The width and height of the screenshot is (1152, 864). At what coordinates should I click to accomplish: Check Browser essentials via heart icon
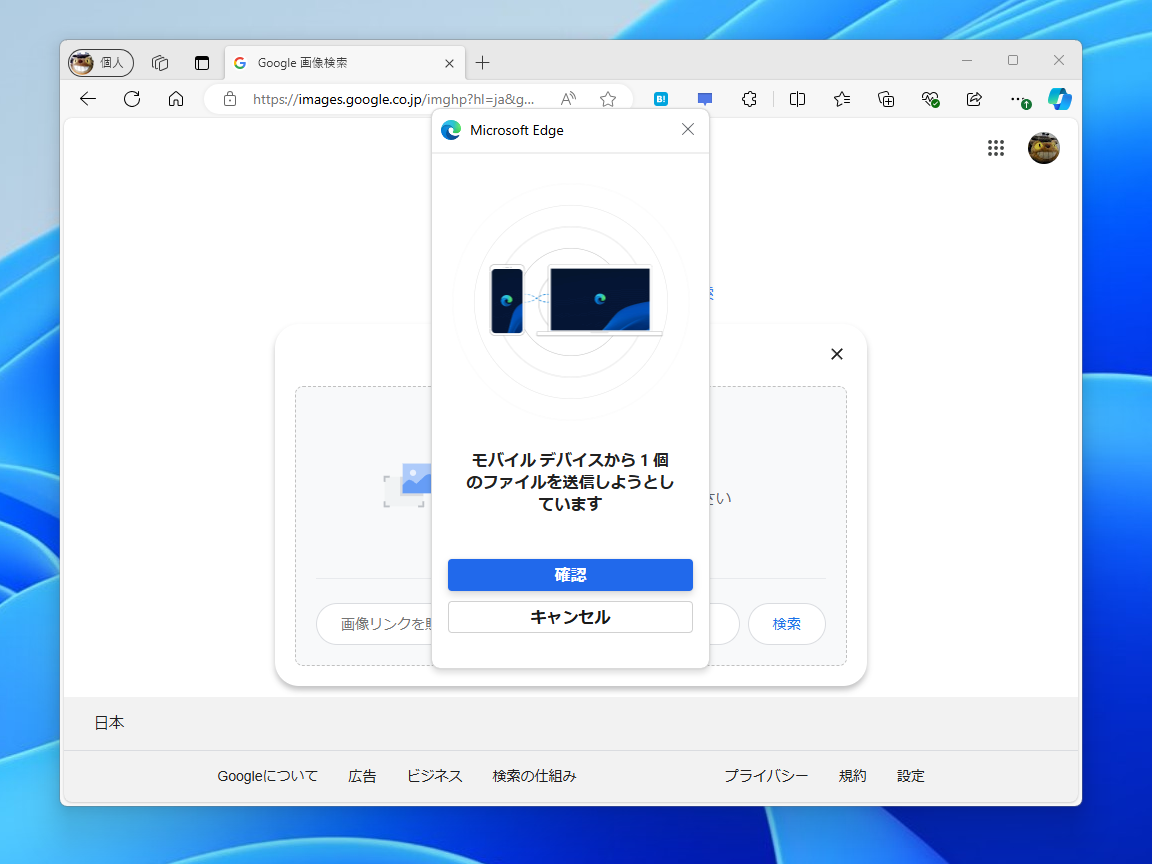[x=930, y=99]
